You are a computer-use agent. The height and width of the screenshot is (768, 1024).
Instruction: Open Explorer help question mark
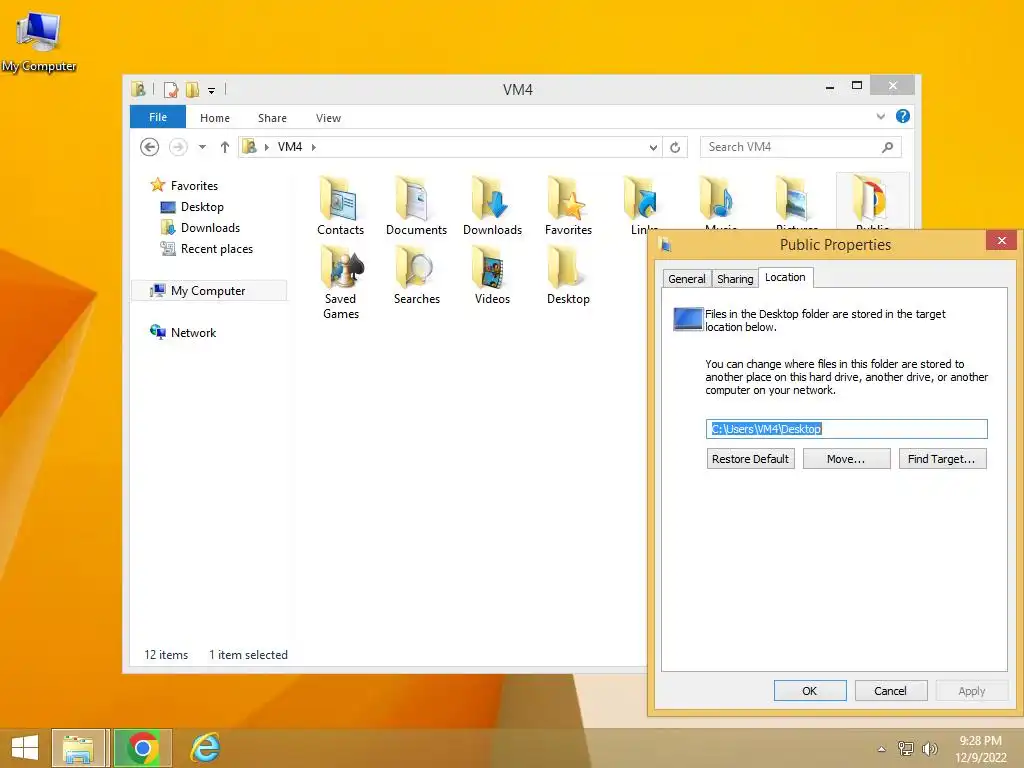(x=903, y=116)
